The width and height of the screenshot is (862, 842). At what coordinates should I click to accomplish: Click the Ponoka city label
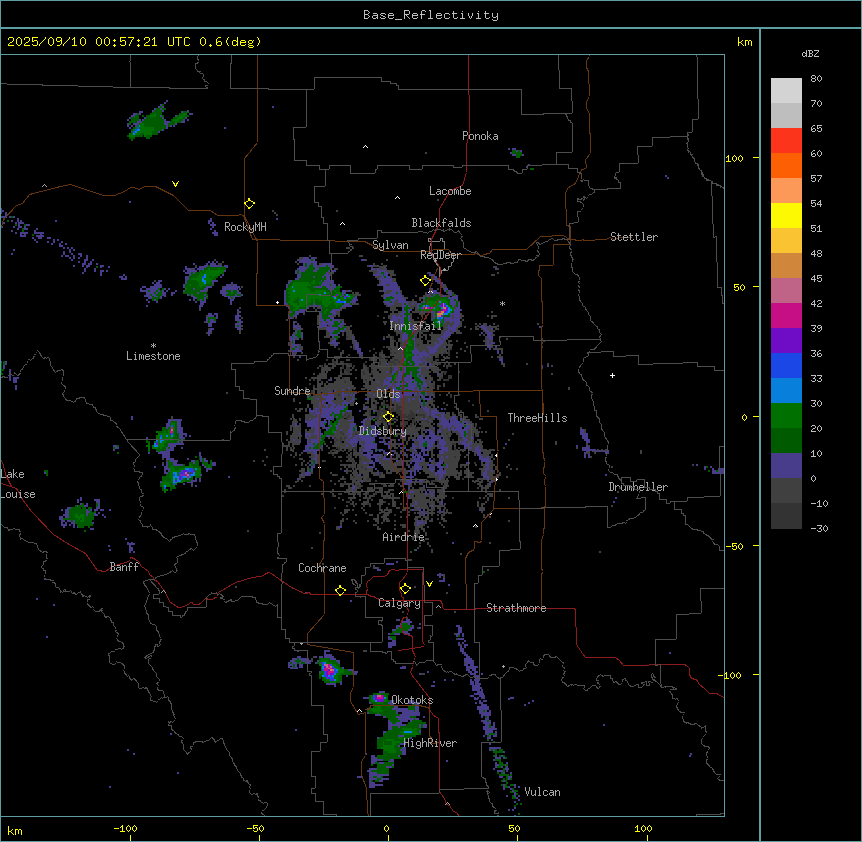pyautogui.click(x=480, y=136)
